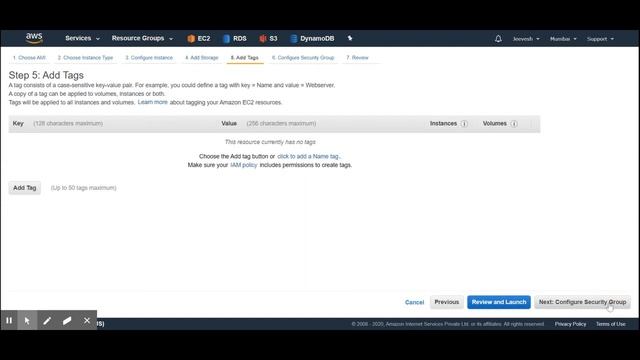Click the pin shortcuts icon
The image size is (640, 360).
(350, 38)
